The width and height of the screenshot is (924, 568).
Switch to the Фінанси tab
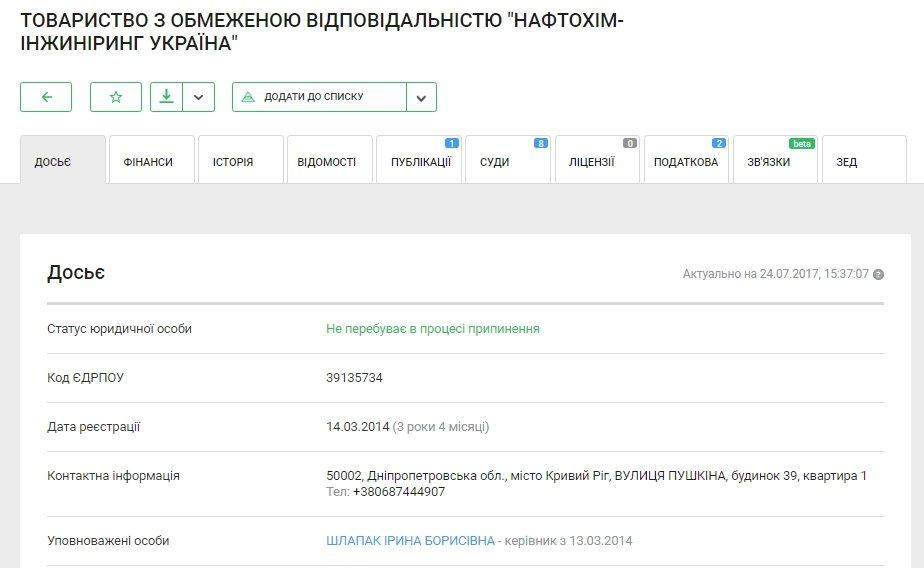(152, 160)
